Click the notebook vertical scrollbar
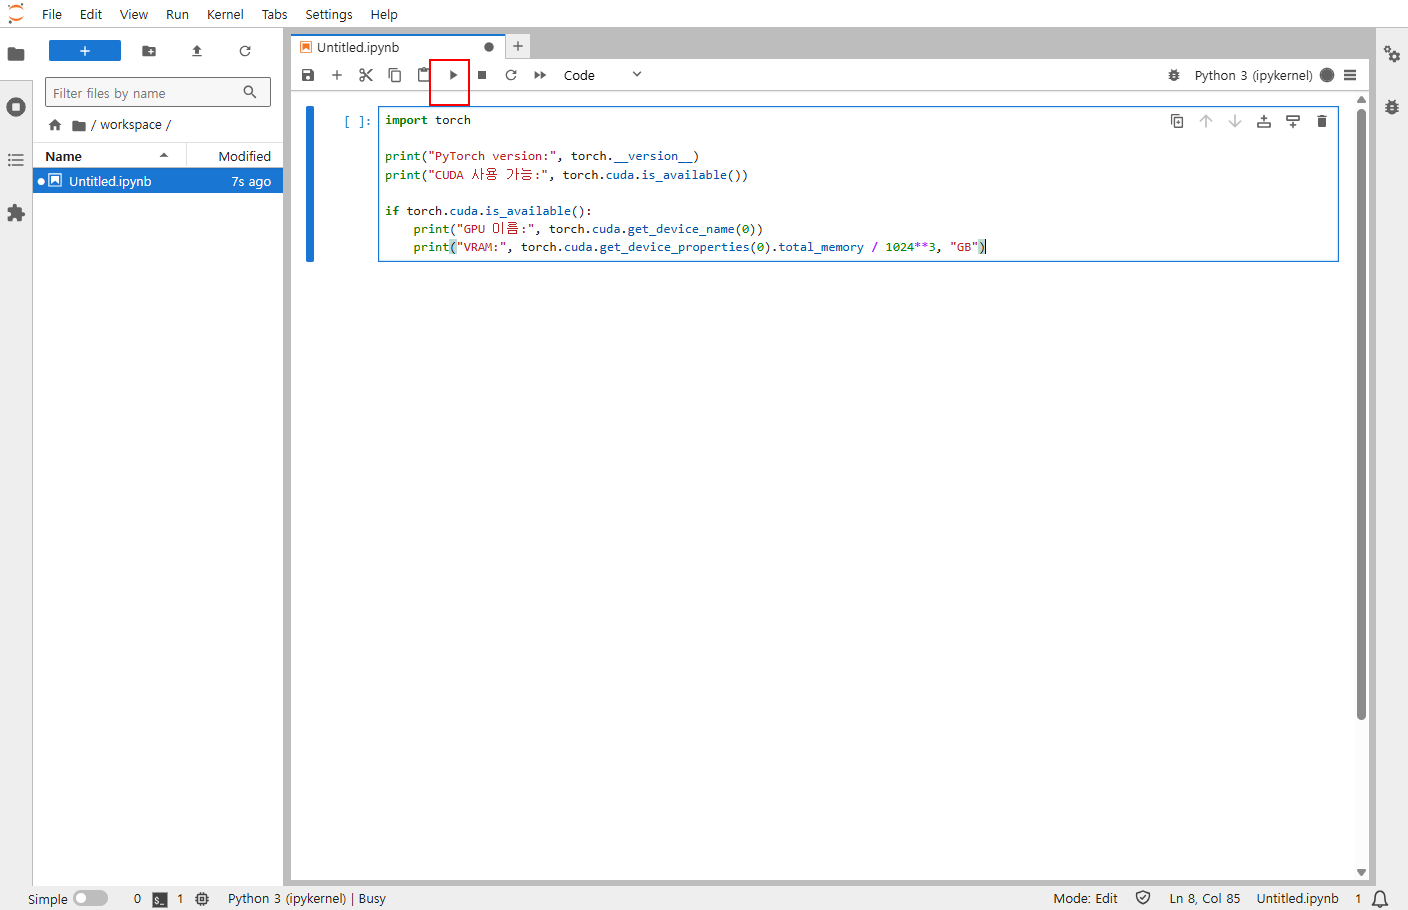Viewport: 1408px width, 910px height. tap(1361, 414)
